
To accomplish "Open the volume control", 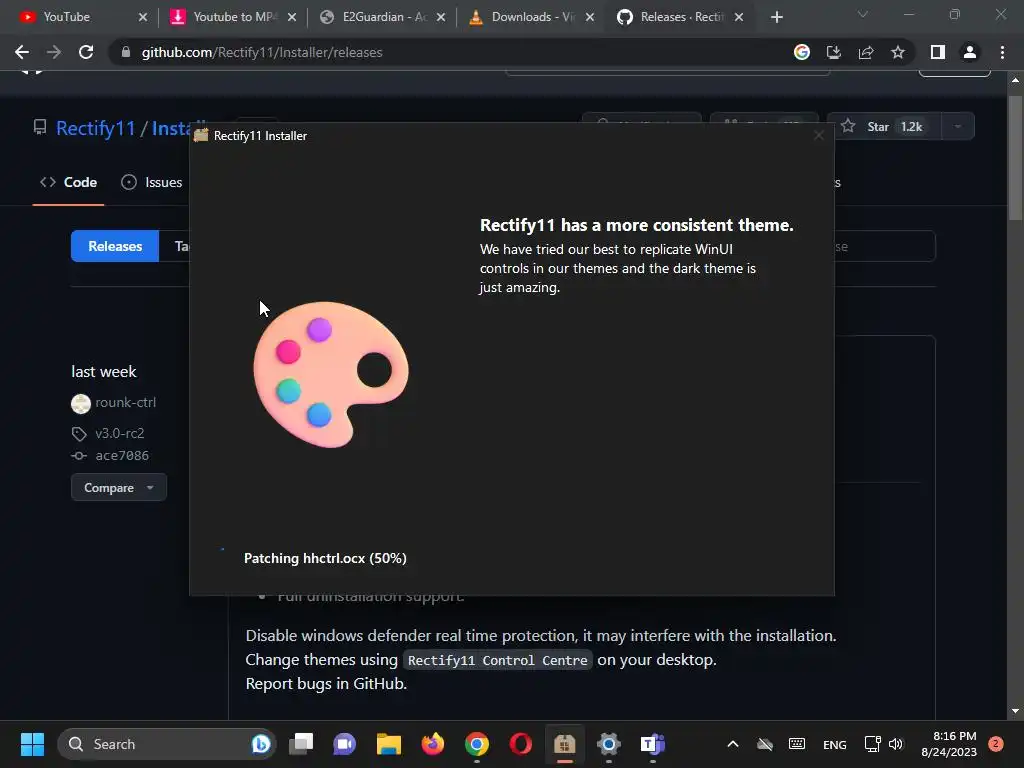I will coord(896,744).
